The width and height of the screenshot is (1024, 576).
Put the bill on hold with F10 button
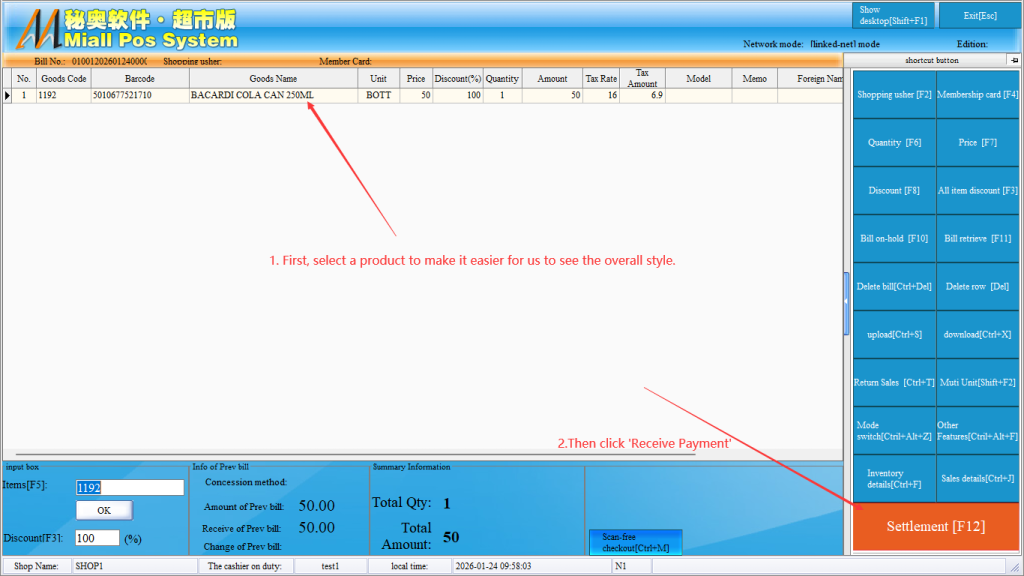[x=894, y=239]
